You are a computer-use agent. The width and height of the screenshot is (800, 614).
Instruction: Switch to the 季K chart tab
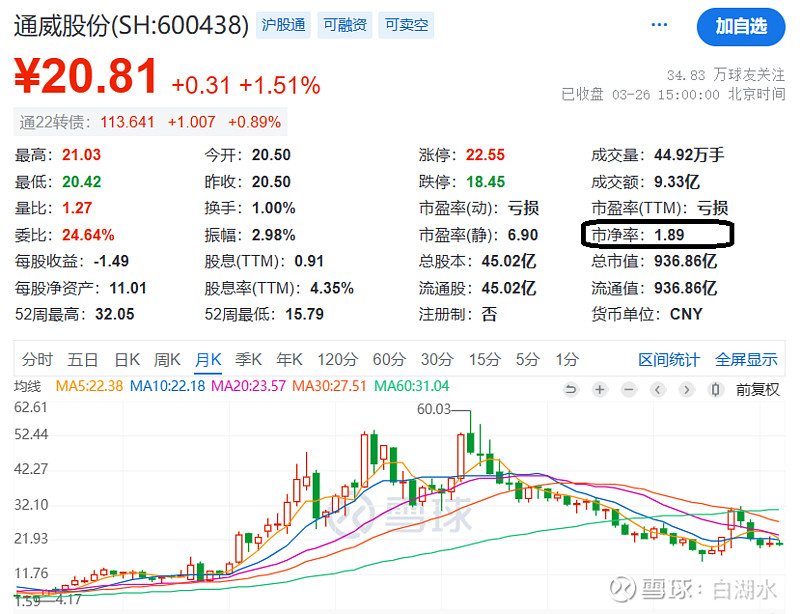tap(248, 359)
